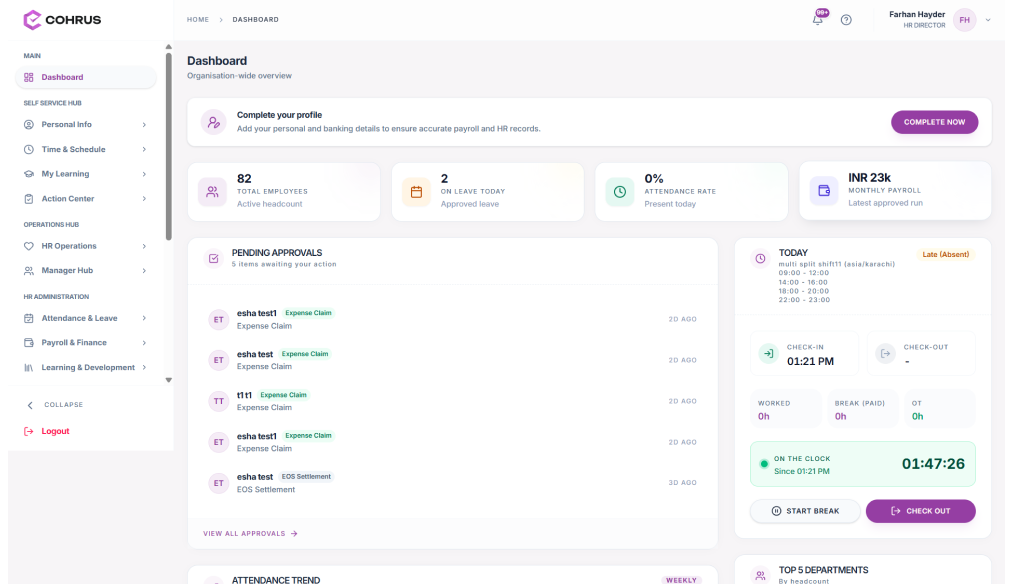Expand Learning & Development chevron
This screenshot has height=584, width=1009.
144,368
